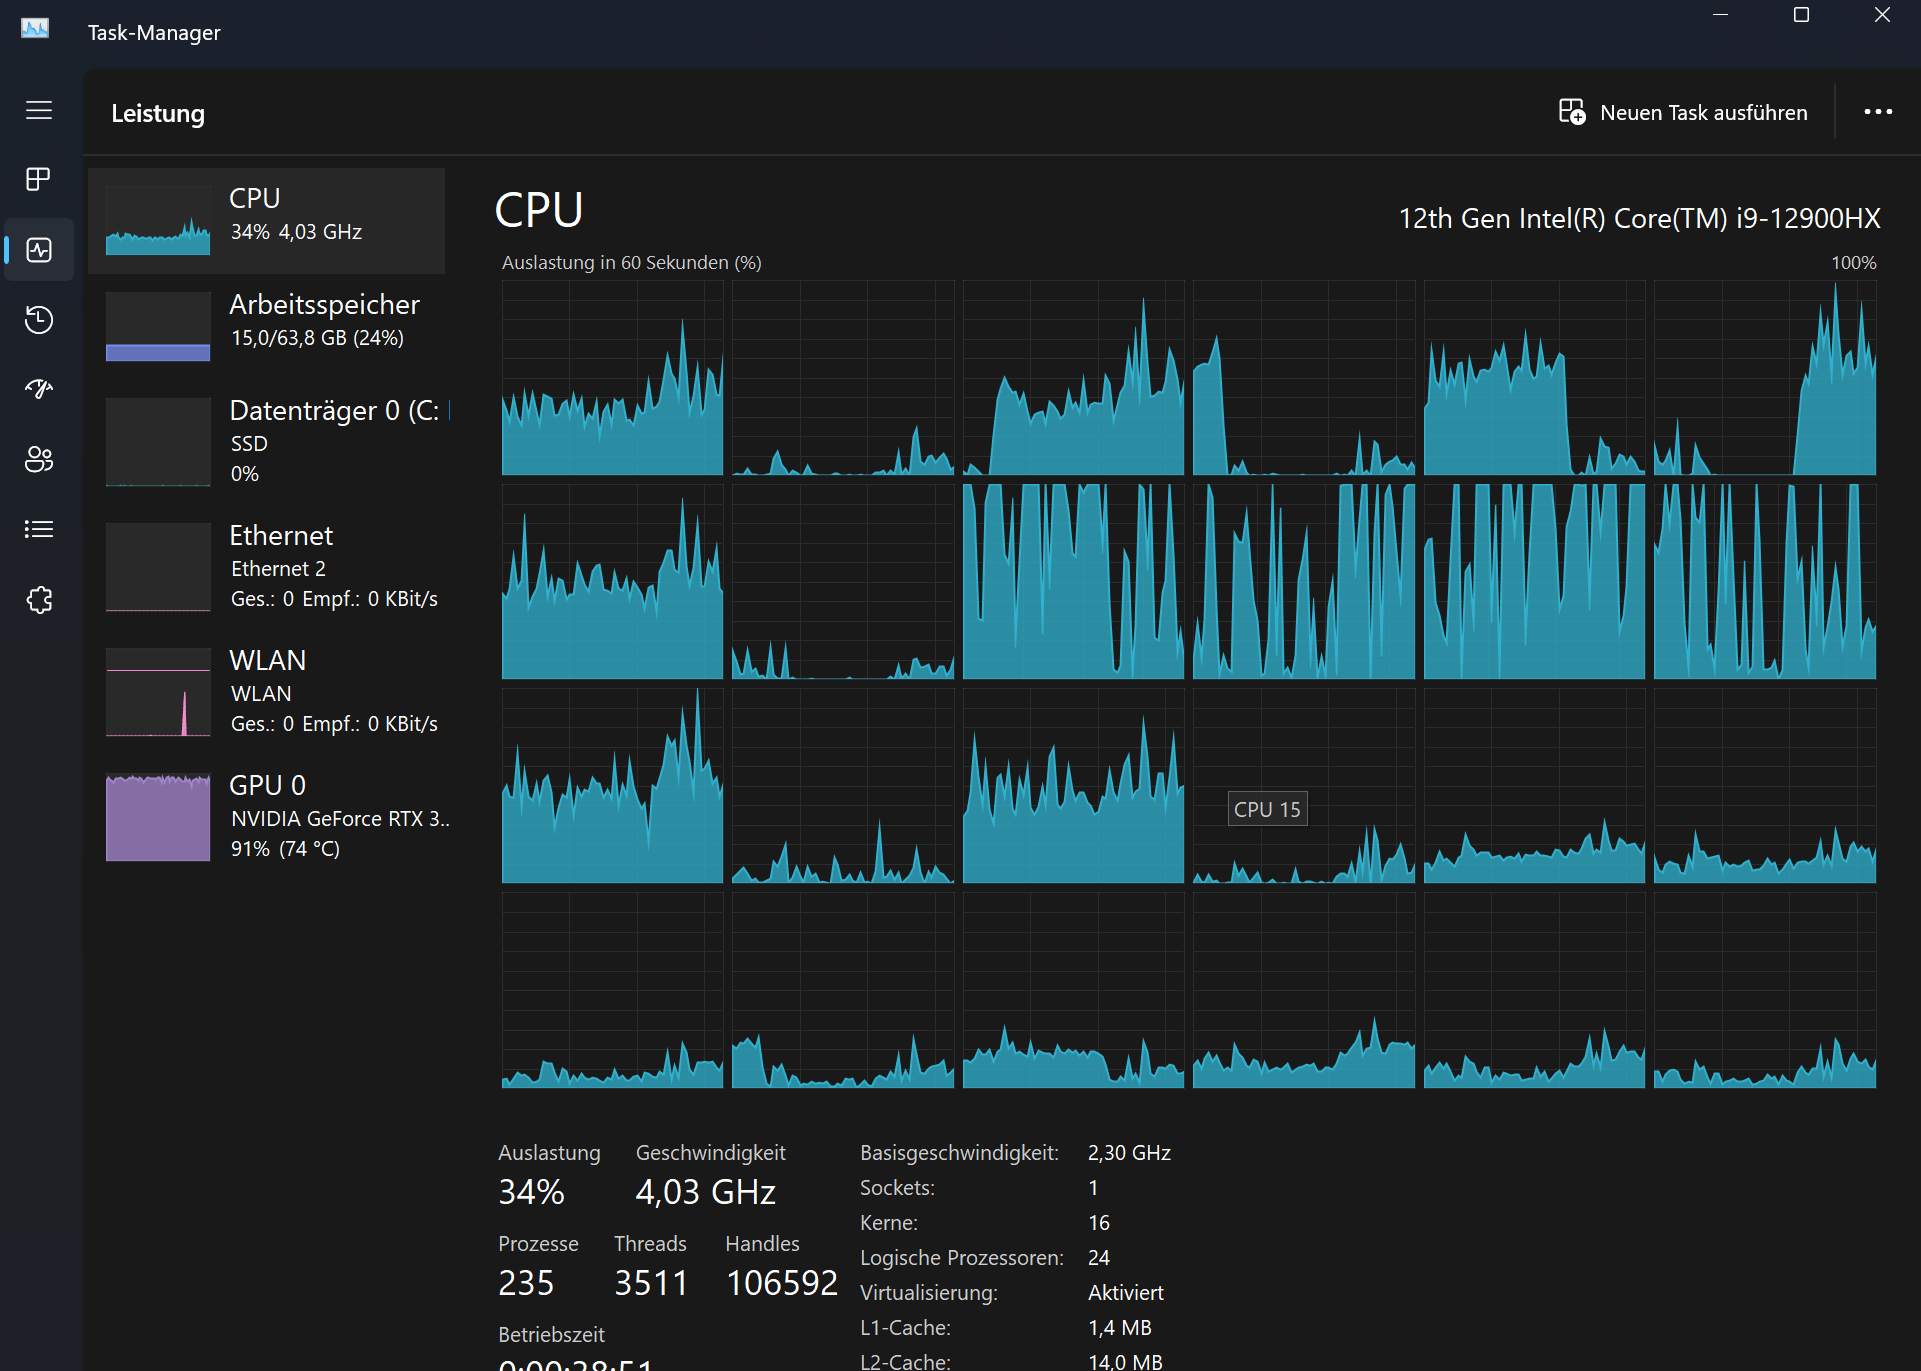Open the Startup apps page icon

coord(39,389)
